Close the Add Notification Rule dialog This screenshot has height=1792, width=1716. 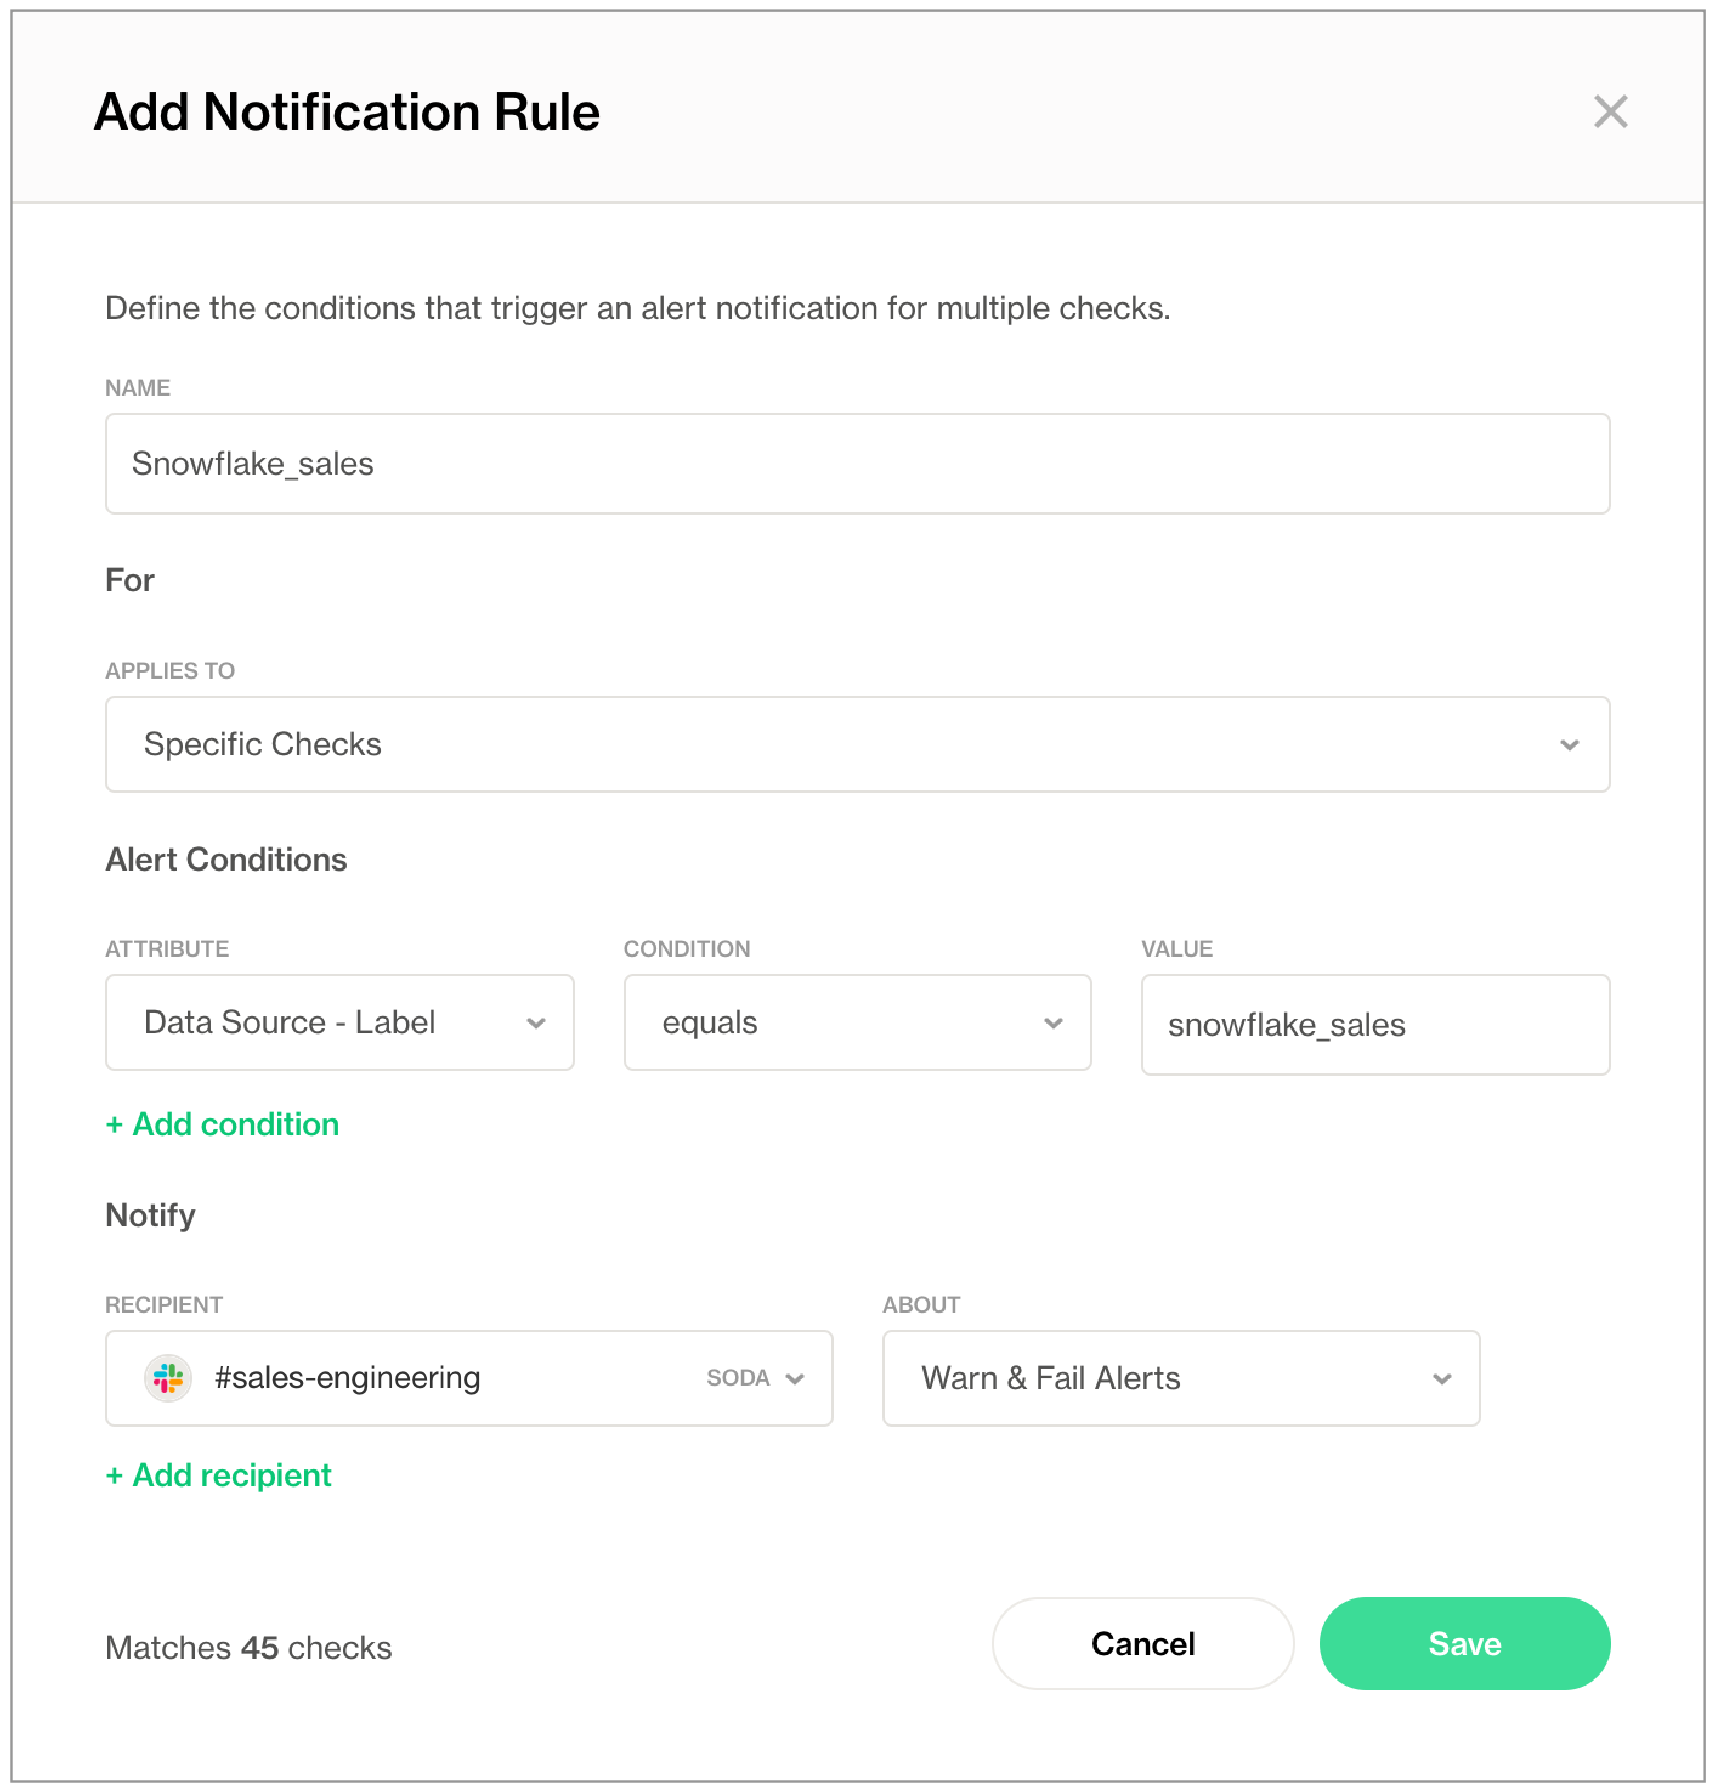click(x=1610, y=112)
